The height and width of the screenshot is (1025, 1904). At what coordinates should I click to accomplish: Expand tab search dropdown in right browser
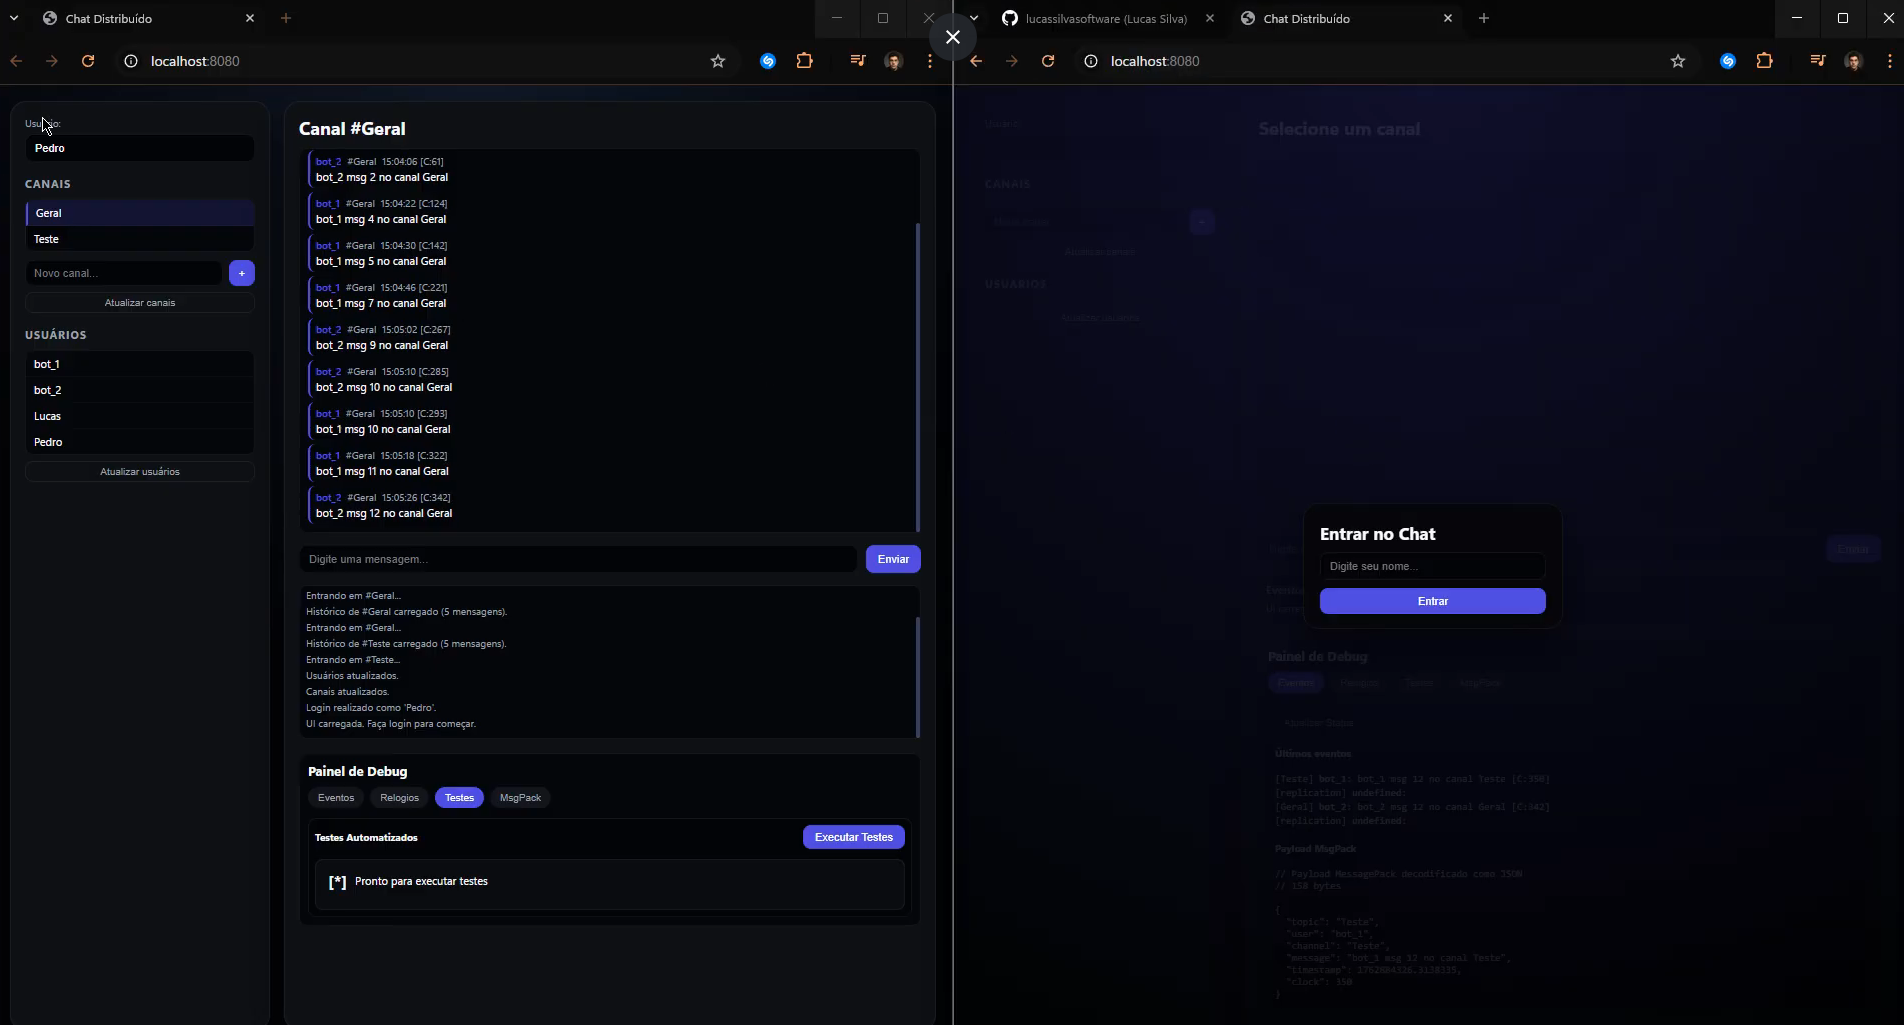click(x=974, y=18)
